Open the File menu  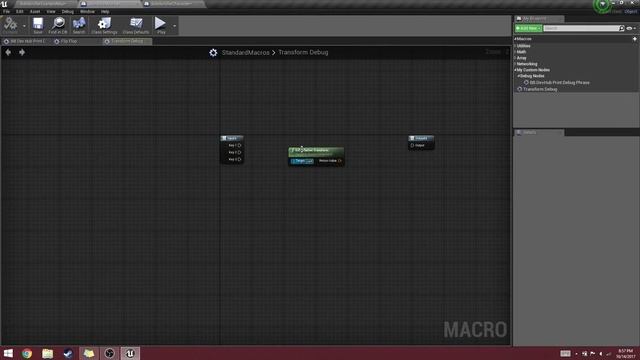coord(6,11)
